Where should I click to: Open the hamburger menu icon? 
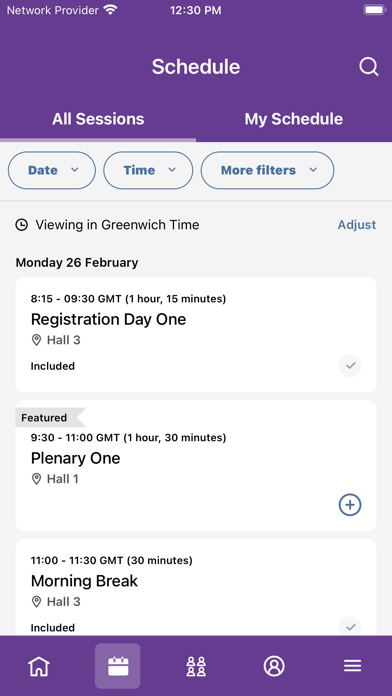pos(352,666)
